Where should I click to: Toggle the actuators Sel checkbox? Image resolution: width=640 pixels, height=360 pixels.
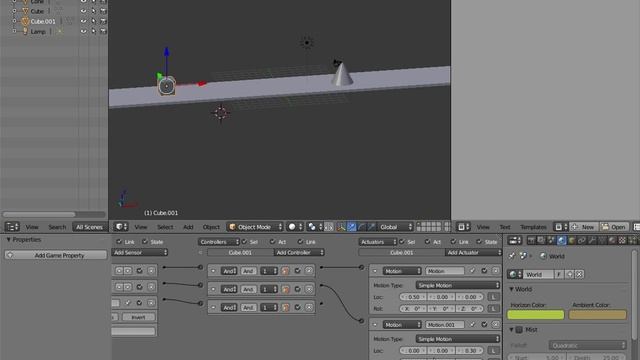402,242
